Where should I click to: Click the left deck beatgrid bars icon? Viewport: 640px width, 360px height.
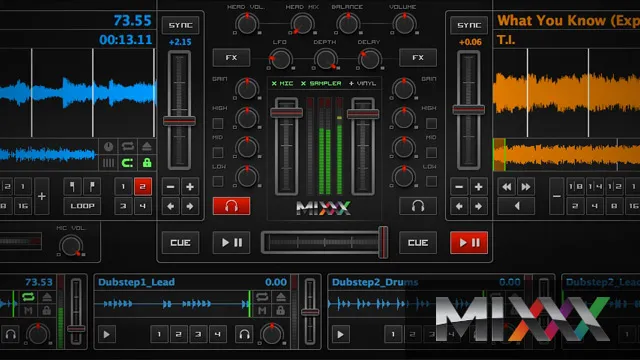[x=108, y=163]
